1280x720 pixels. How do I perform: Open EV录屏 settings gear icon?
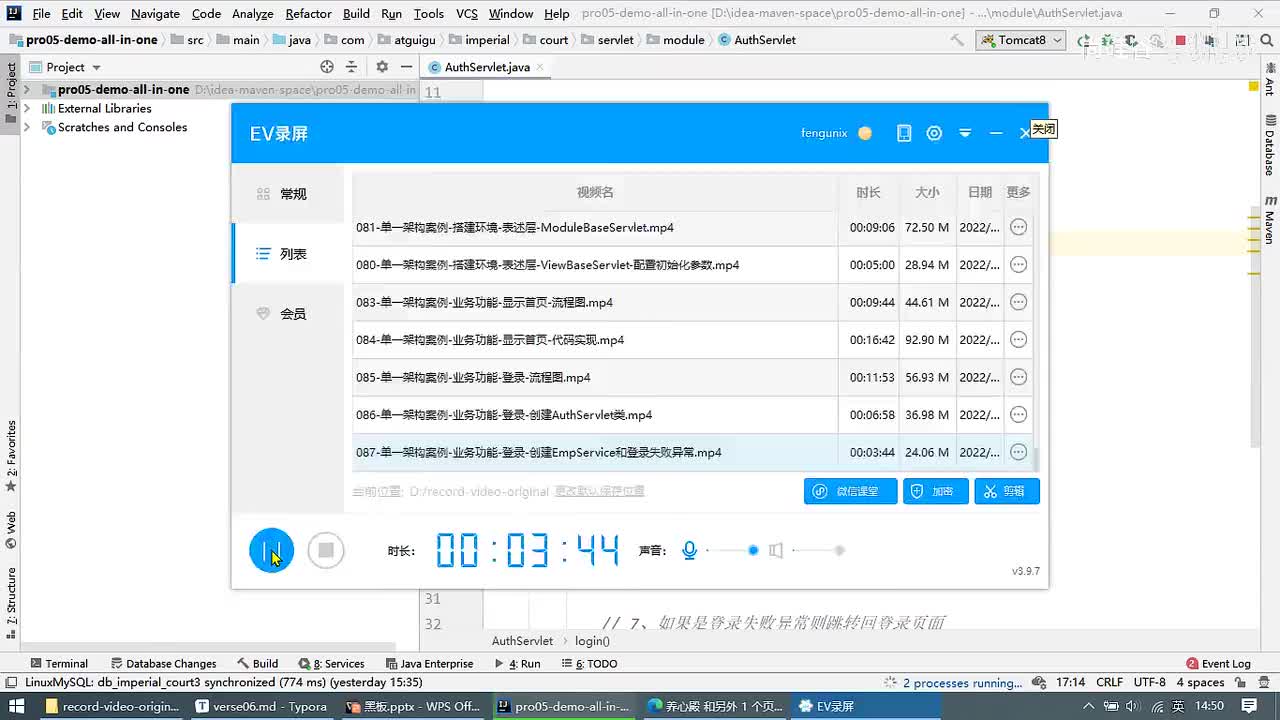[x=934, y=133]
